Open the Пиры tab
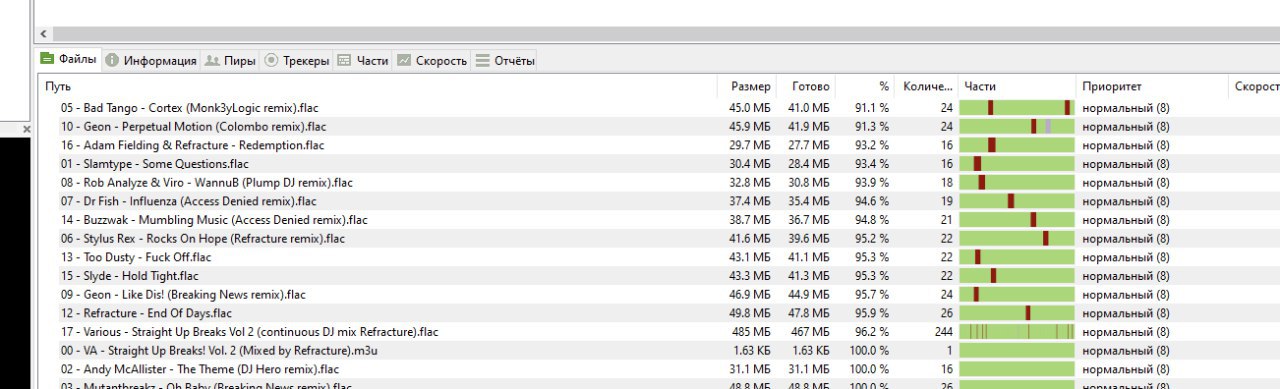 pyautogui.click(x=230, y=61)
